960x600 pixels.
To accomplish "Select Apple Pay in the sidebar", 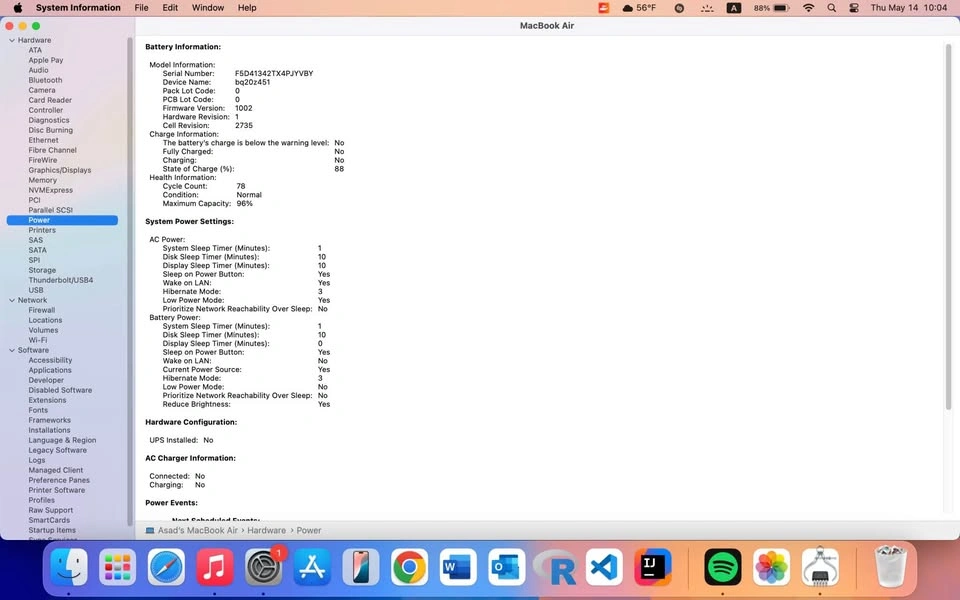I will click(45, 60).
